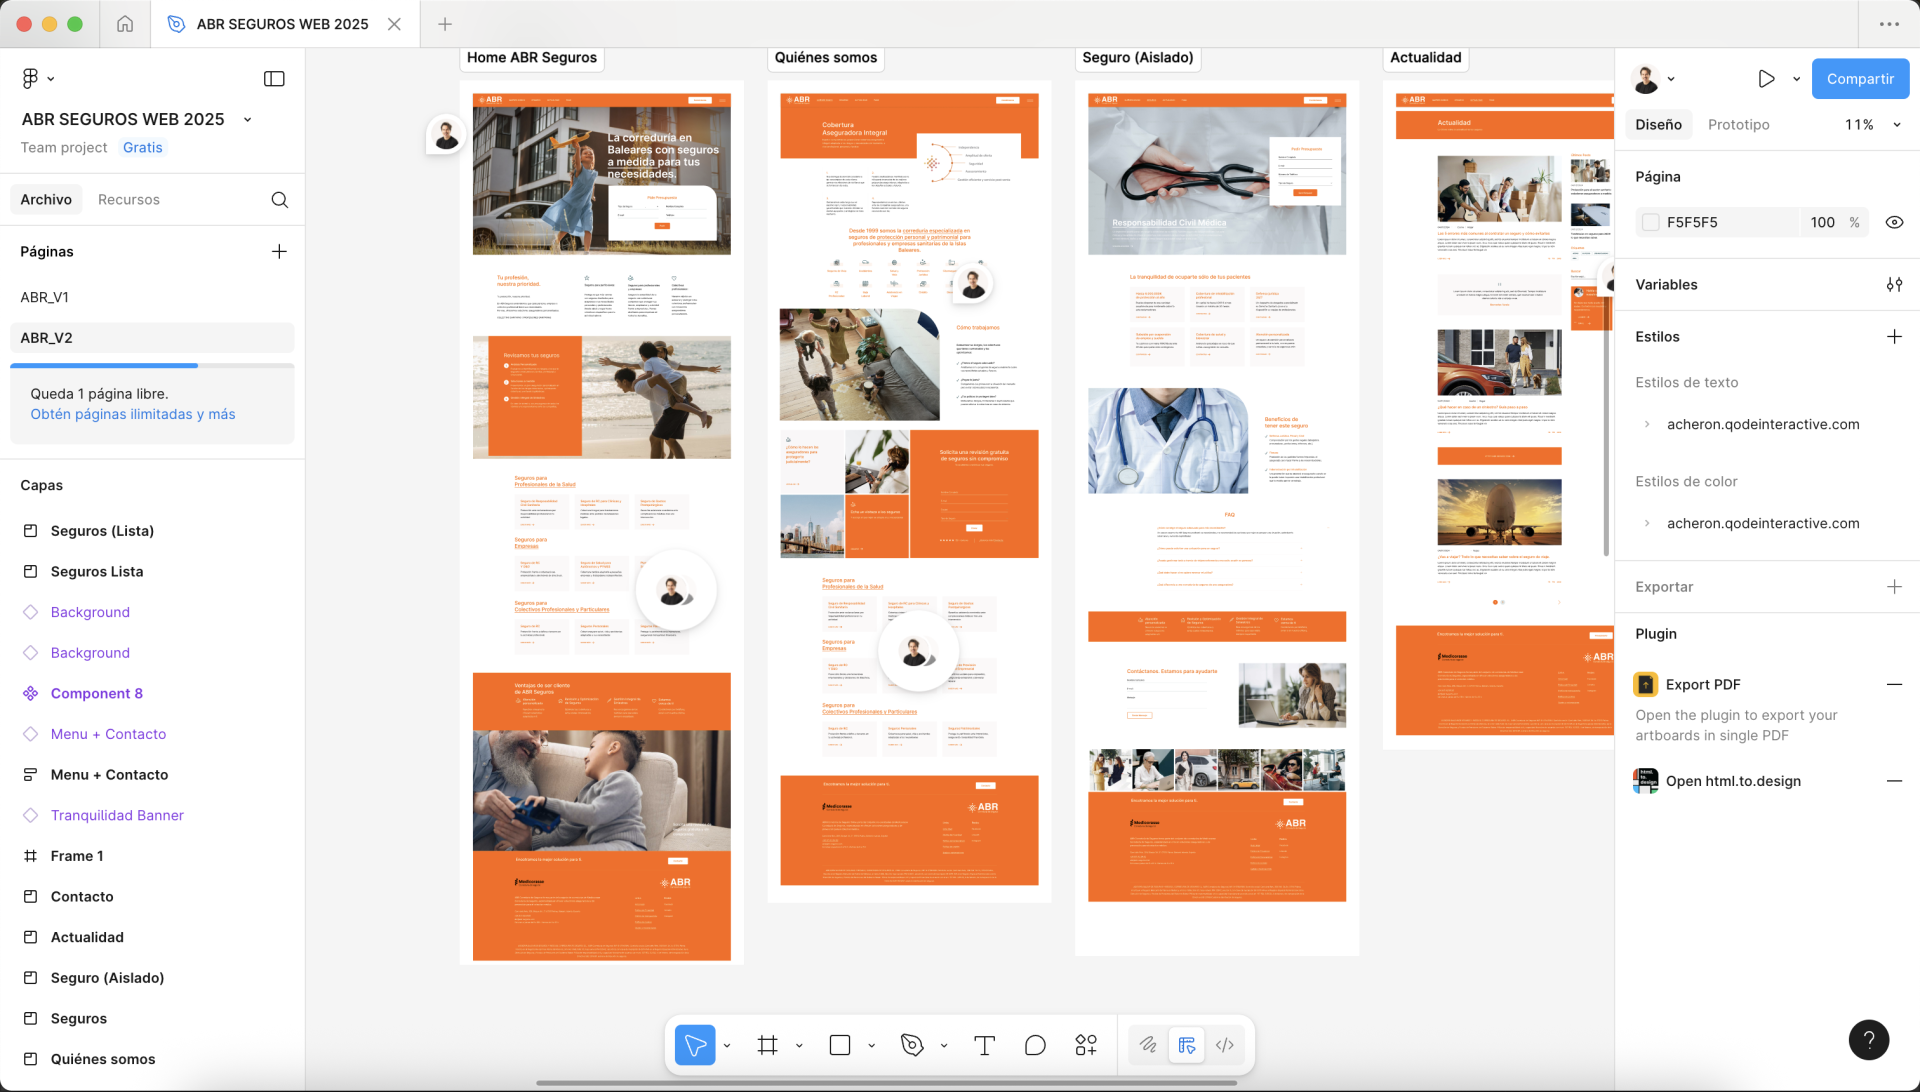The height and width of the screenshot is (1092, 1920).
Task: Add a new style with Estilos plus
Action: pyautogui.click(x=1894, y=337)
